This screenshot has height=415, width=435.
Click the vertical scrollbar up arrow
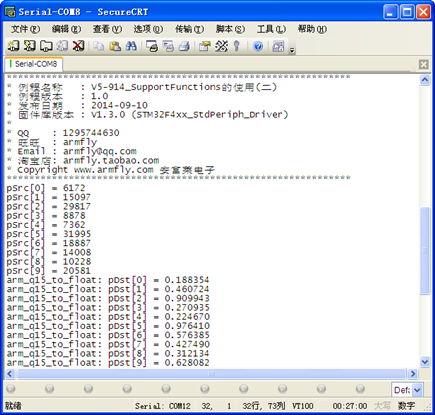tap(425, 80)
